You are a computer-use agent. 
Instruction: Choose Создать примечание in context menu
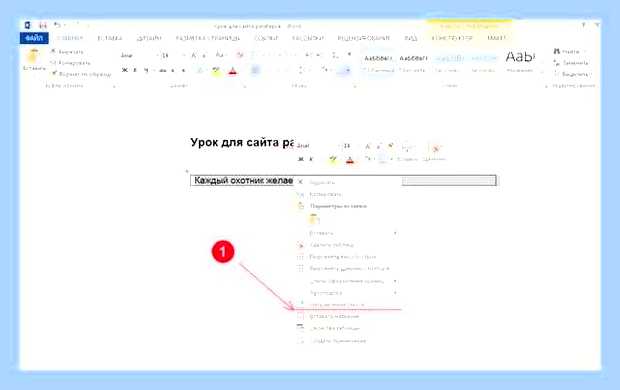click(x=348, y=341)
